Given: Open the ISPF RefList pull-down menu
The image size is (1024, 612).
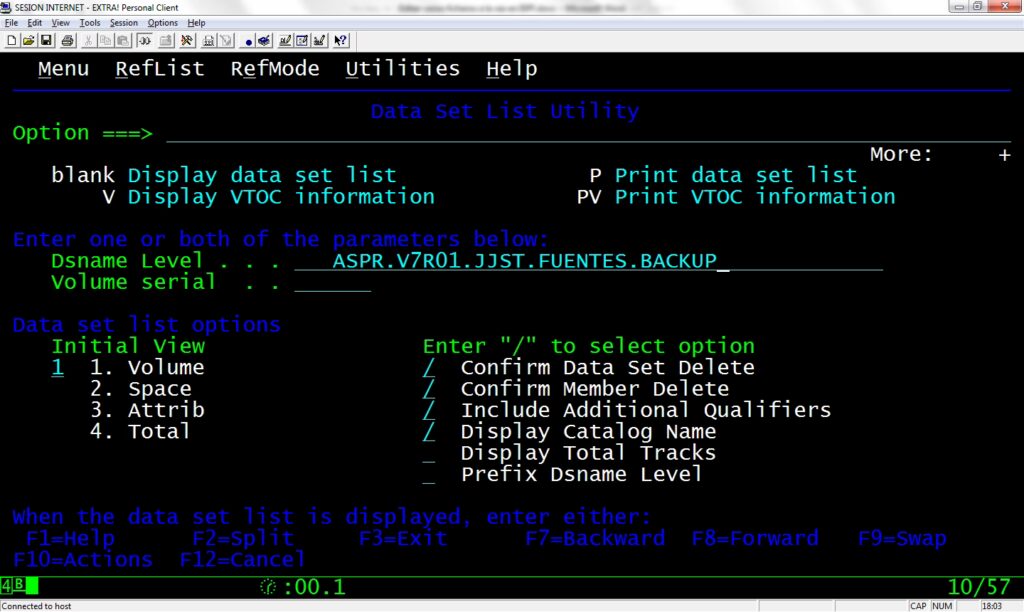Looking at the screenshot, I should 159,69.
